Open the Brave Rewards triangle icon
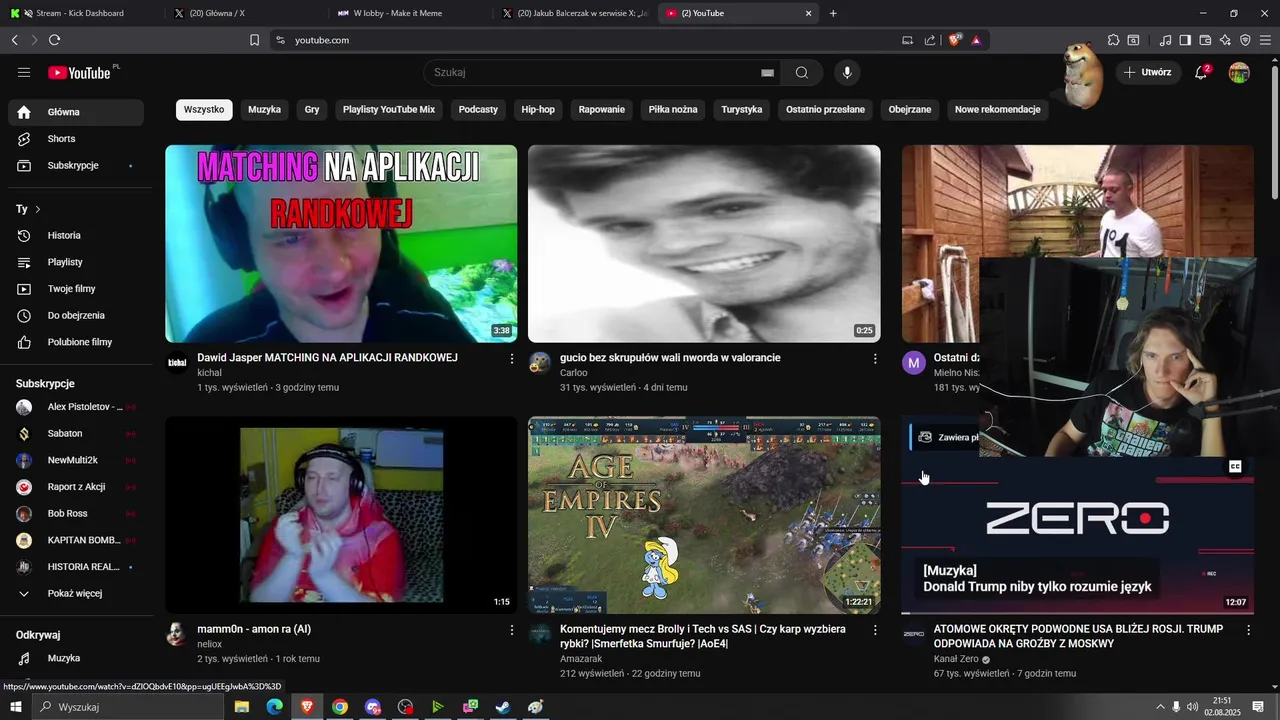The height and width of the screenshot is (720, 1280). pyautogui.click(x=976, y=40)
